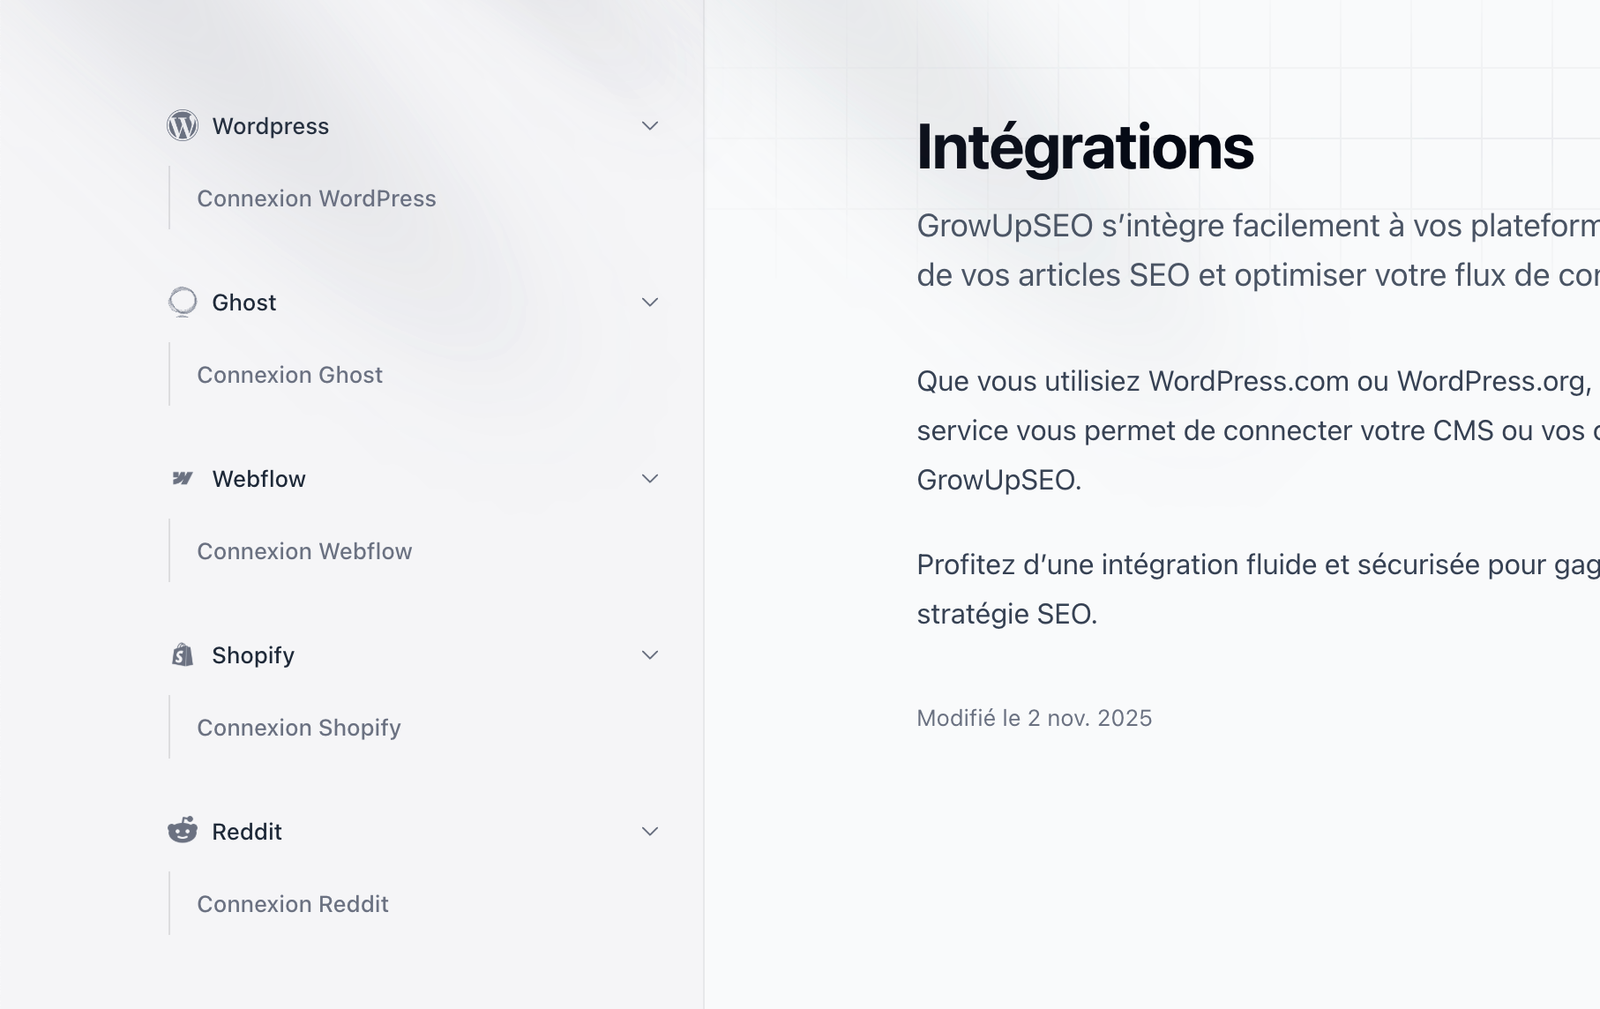Open the Connexion Reddit link

[x=292, y=904]
